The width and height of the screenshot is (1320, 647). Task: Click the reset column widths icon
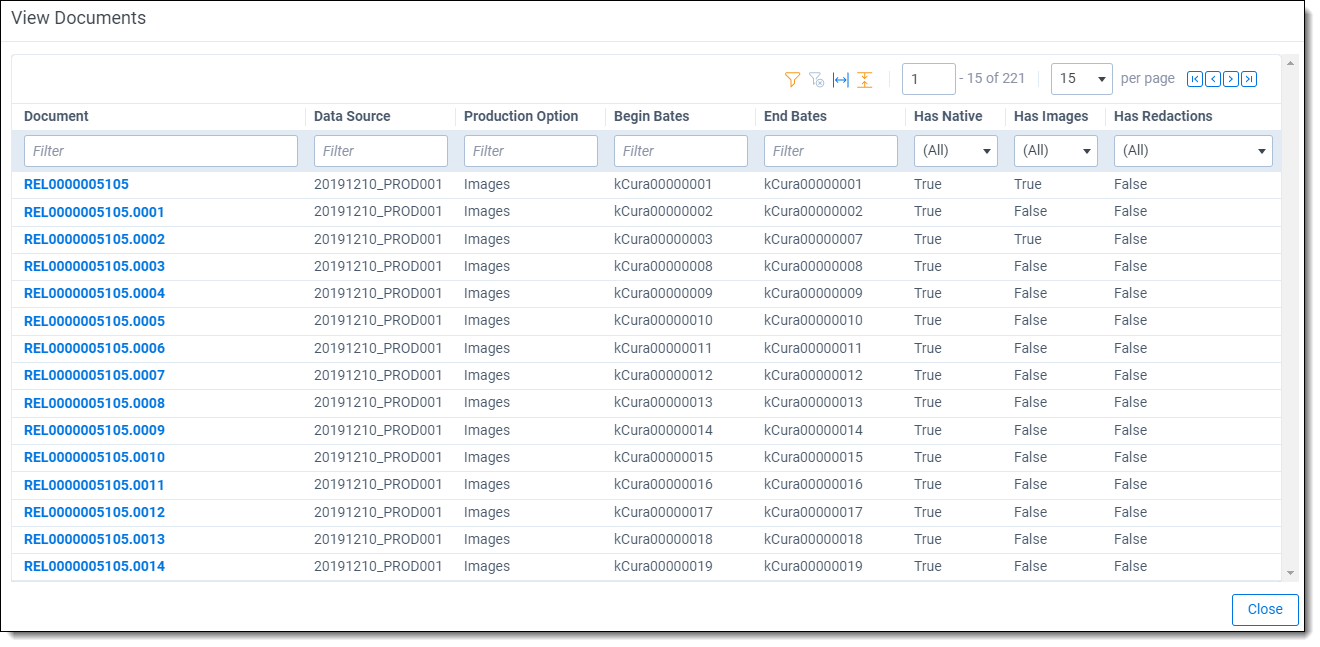pos(840,79)
